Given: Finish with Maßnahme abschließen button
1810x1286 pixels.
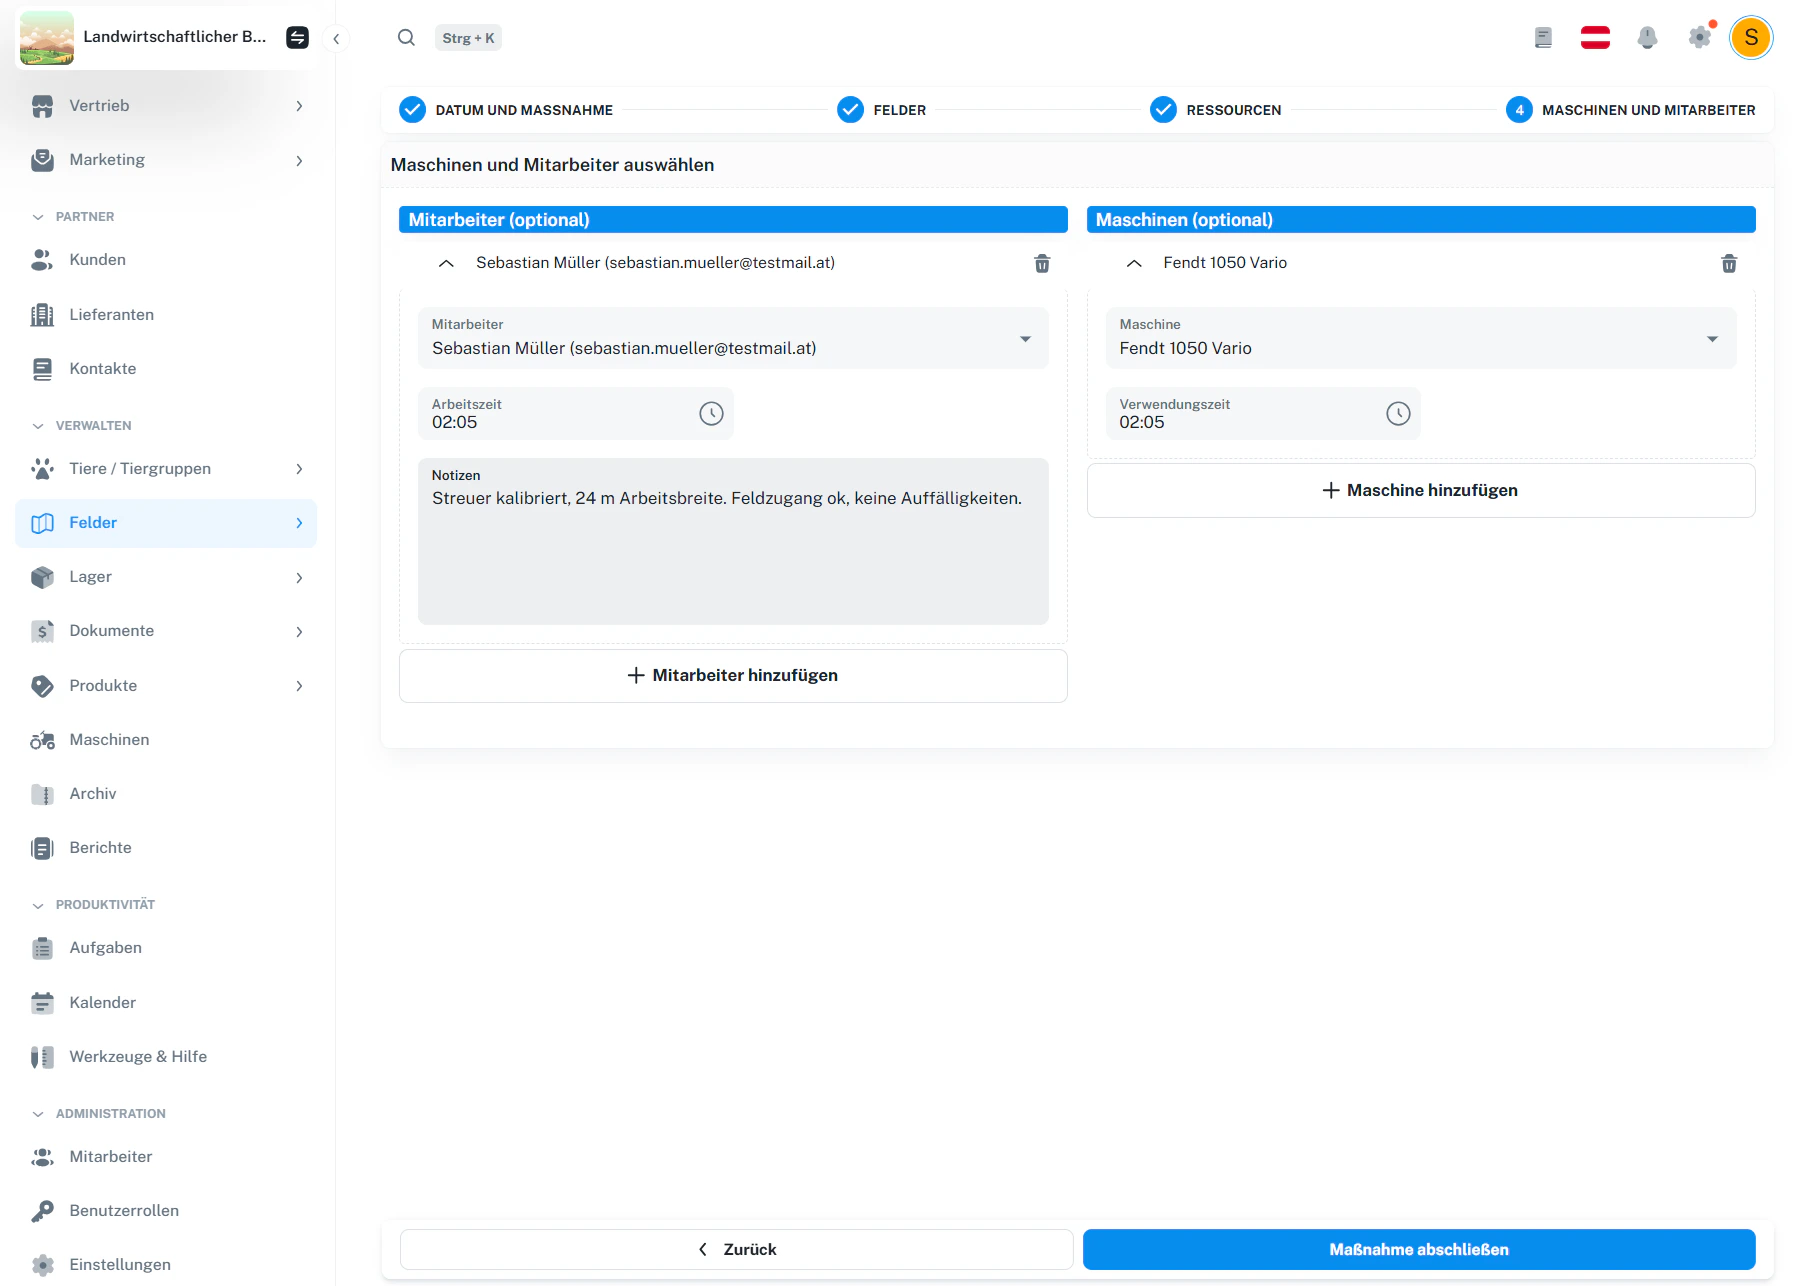Looking at the screenshot, I should (x=1419, y=1250).
